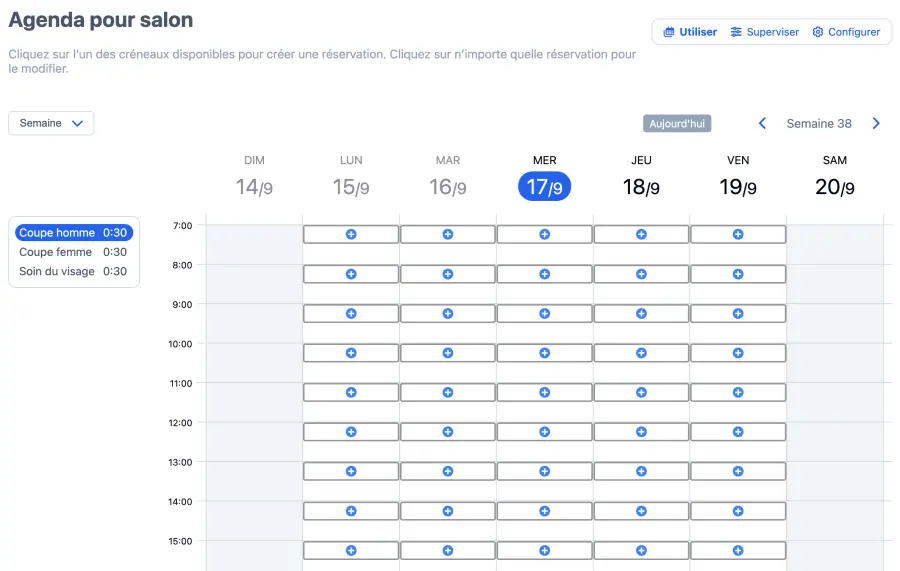Switch to the Utiliser tab
The width and height of the screenshot is (900, 571).
690,32
